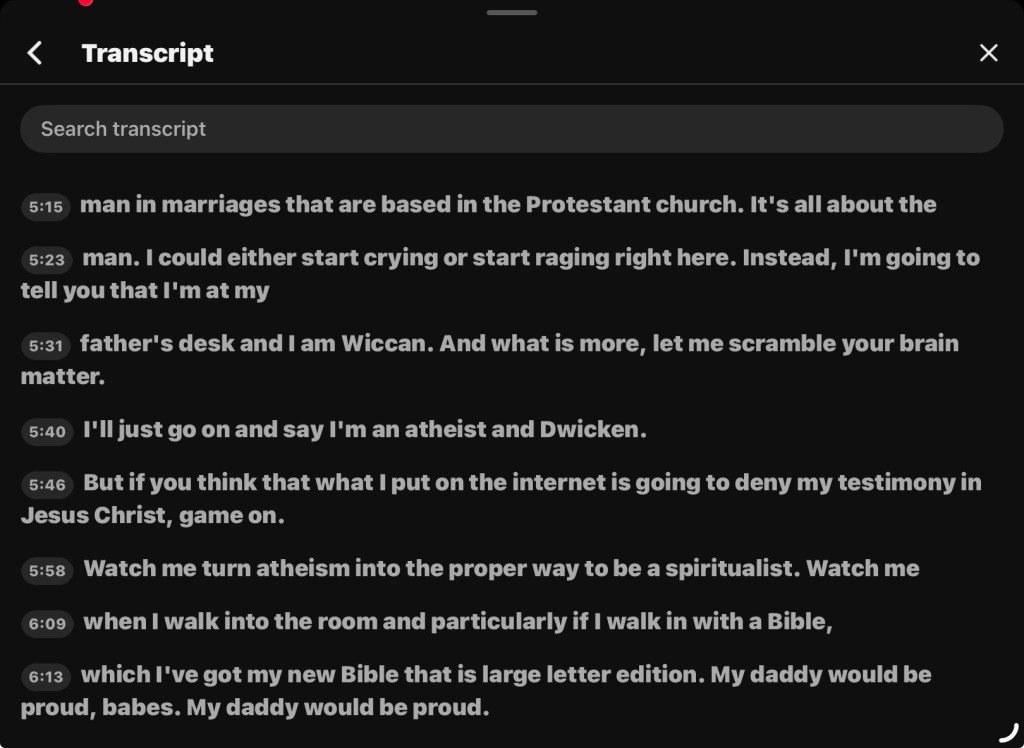
Task: Select the "turn atheism into the proper way" line
Action: pos(500,569)
